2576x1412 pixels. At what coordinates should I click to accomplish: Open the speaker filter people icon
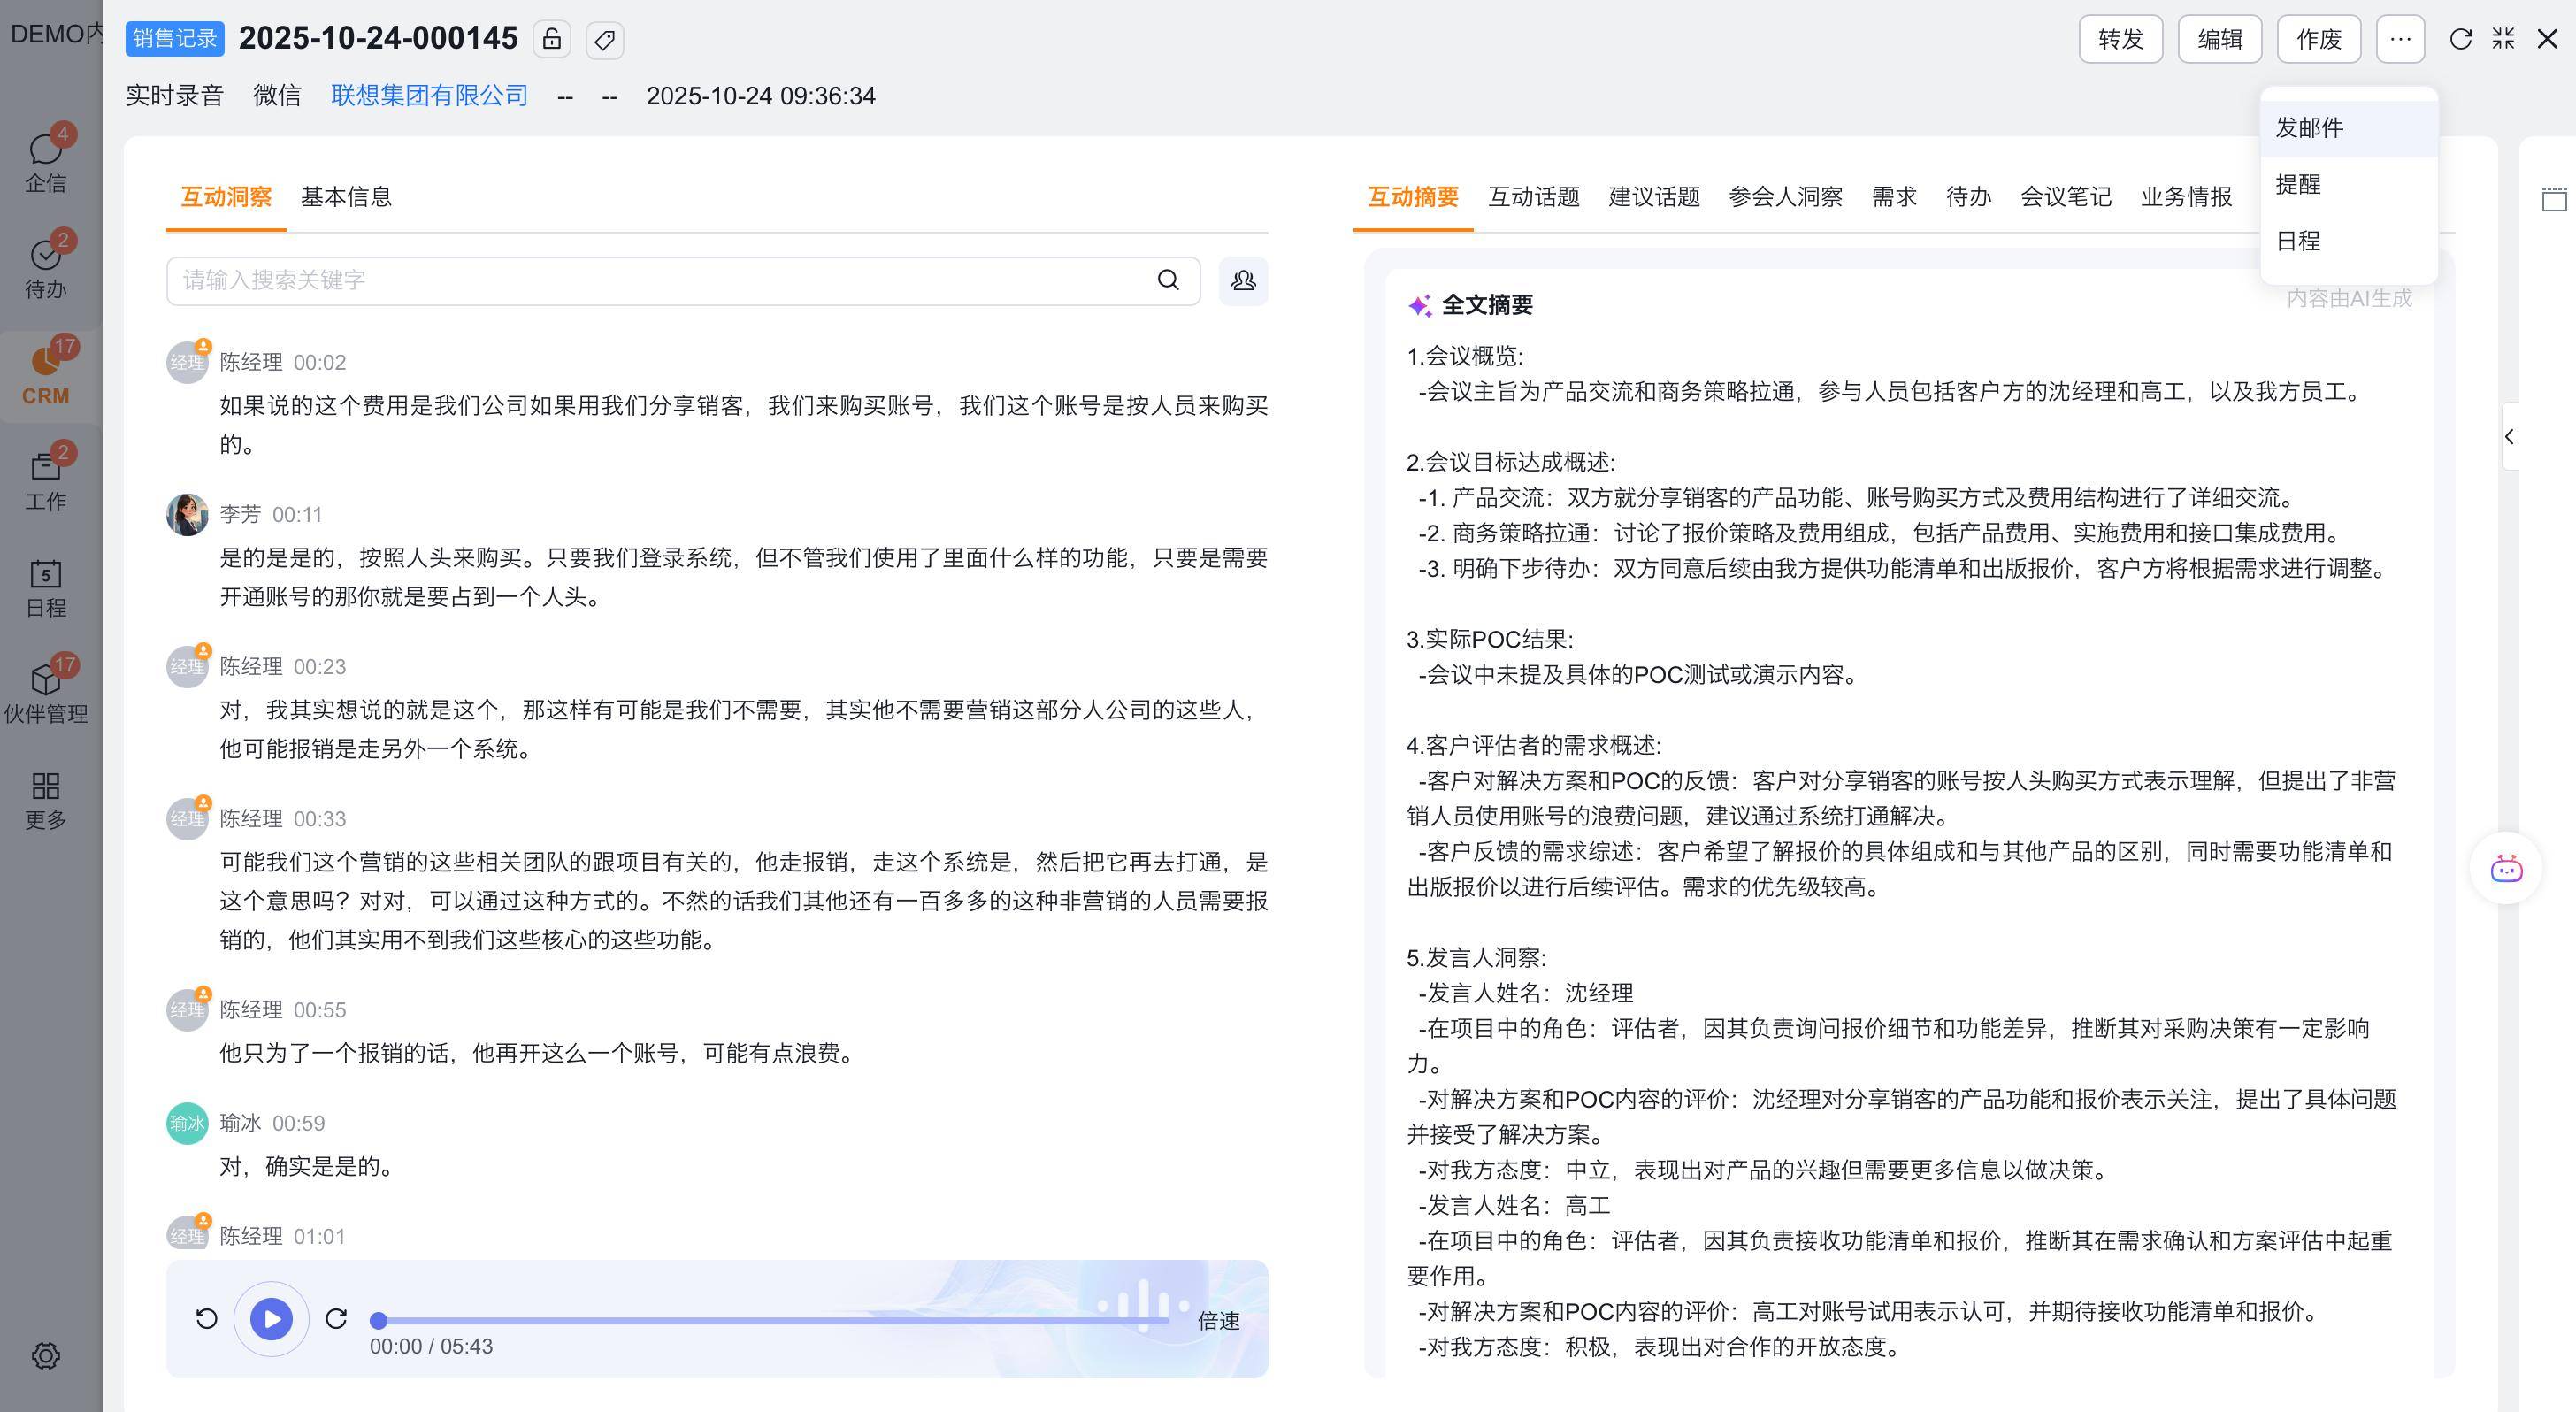(1243, 280)
